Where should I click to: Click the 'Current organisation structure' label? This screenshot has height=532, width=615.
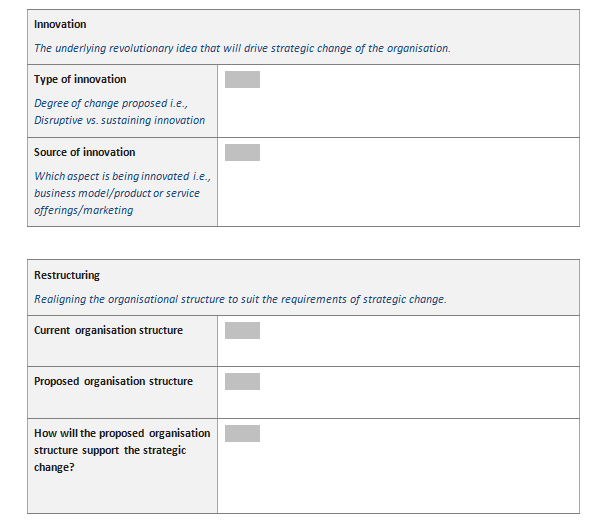pos(108,330)
